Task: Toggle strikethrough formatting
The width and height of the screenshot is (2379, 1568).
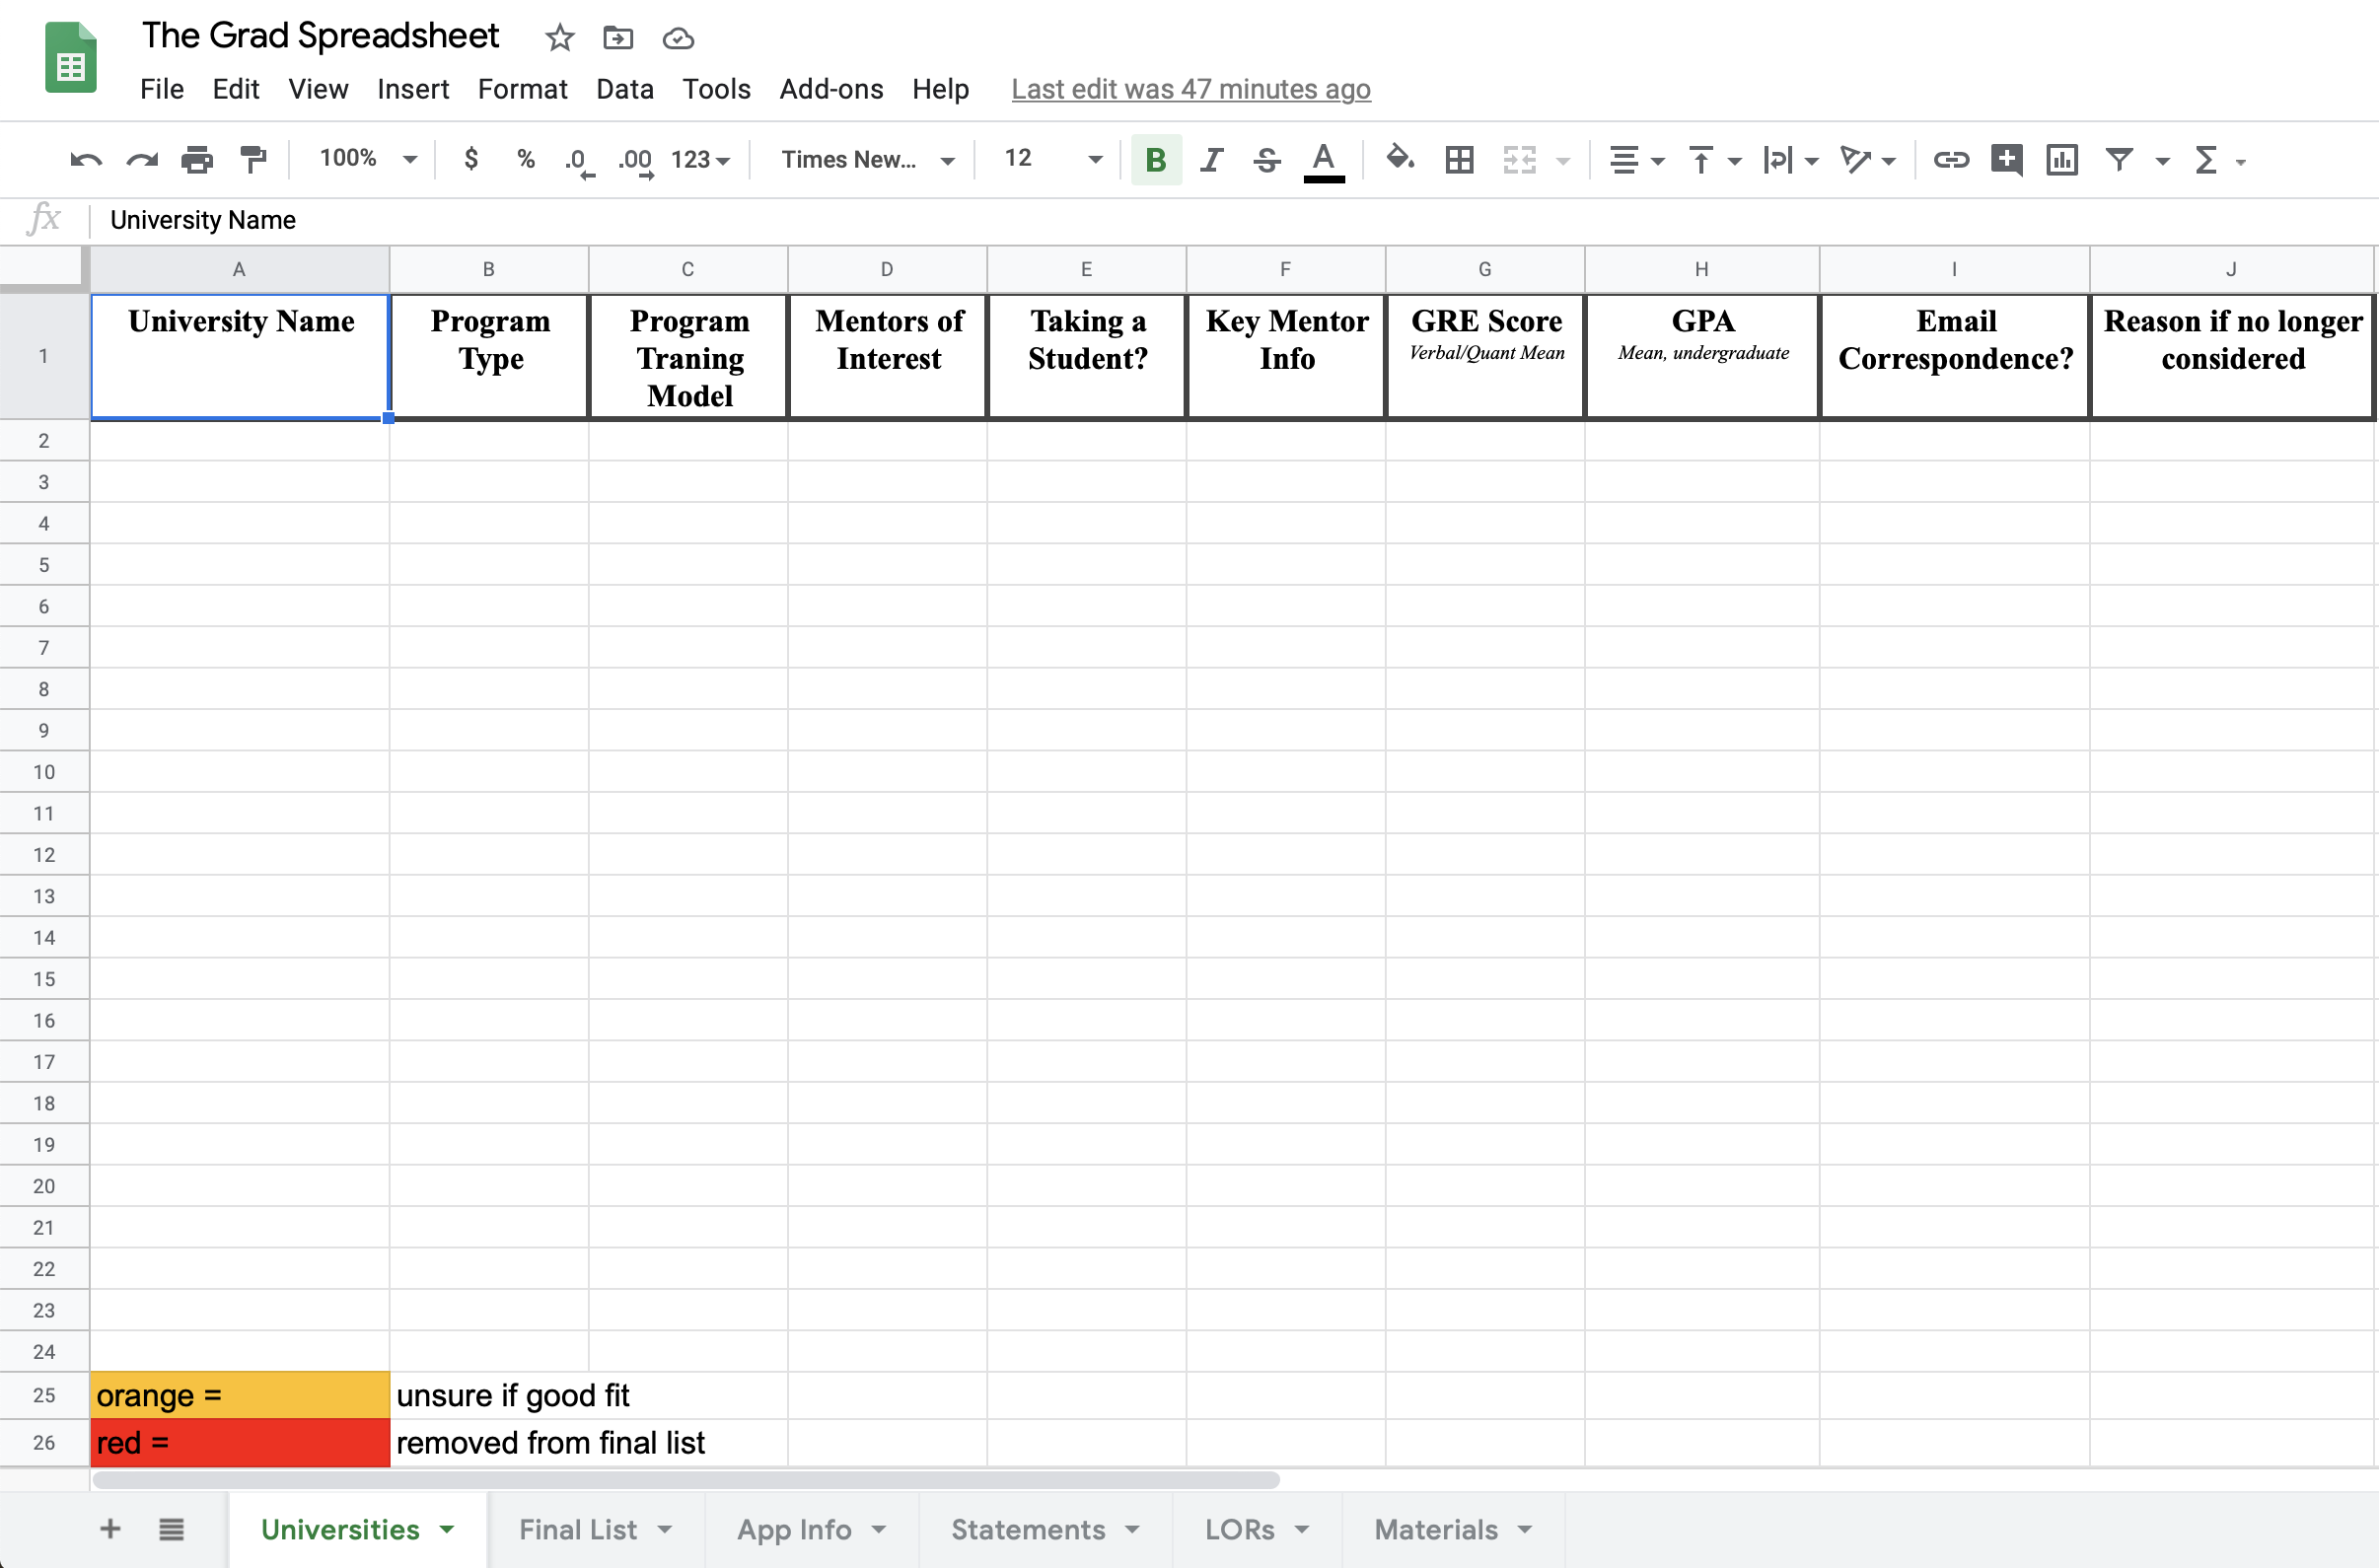Action: (1266, 160)
